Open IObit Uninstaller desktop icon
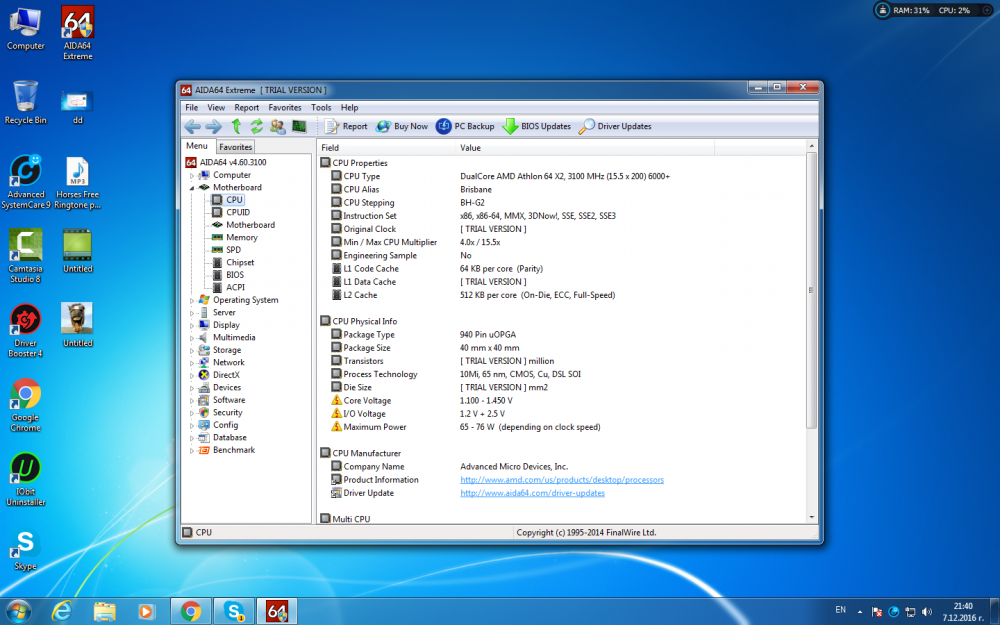Viewport: 1000px width, 625px height. coord(26,480)
